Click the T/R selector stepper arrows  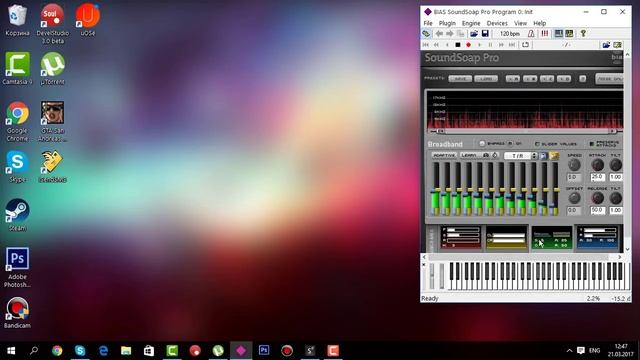tap(534, 156)
